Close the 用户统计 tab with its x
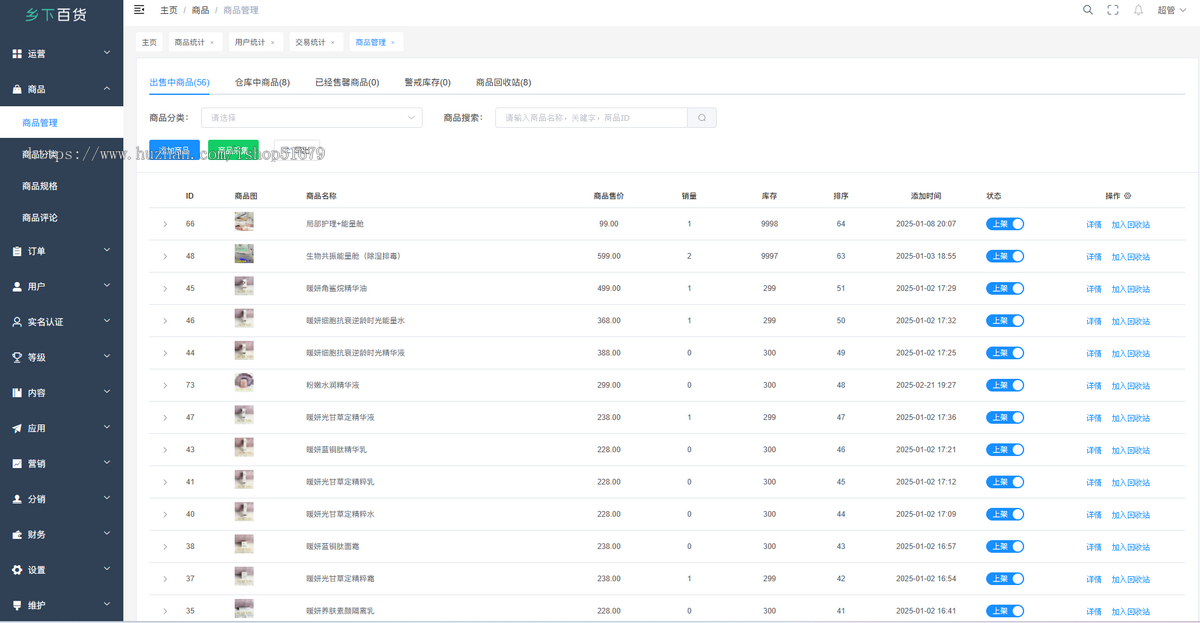The image size is (1200, 623). (x=272, y=43)
